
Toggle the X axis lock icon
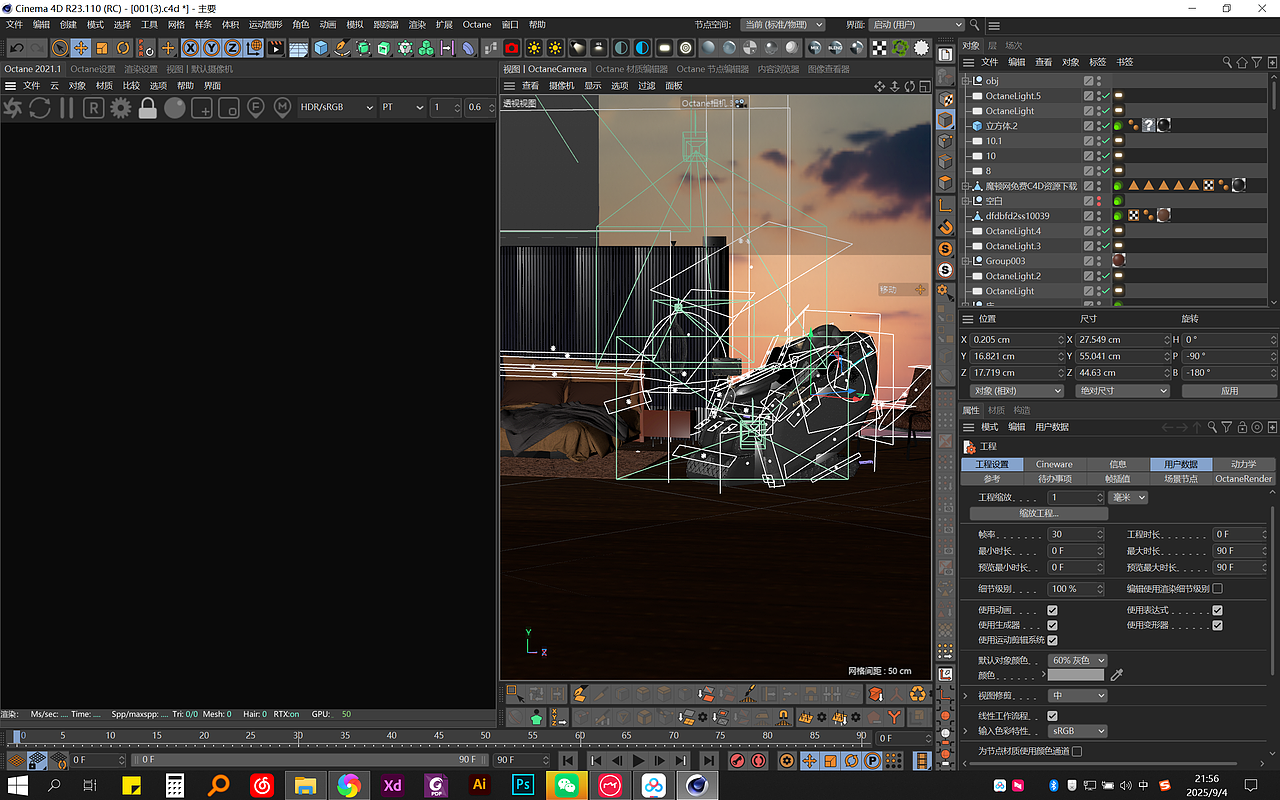pos(190,47)
